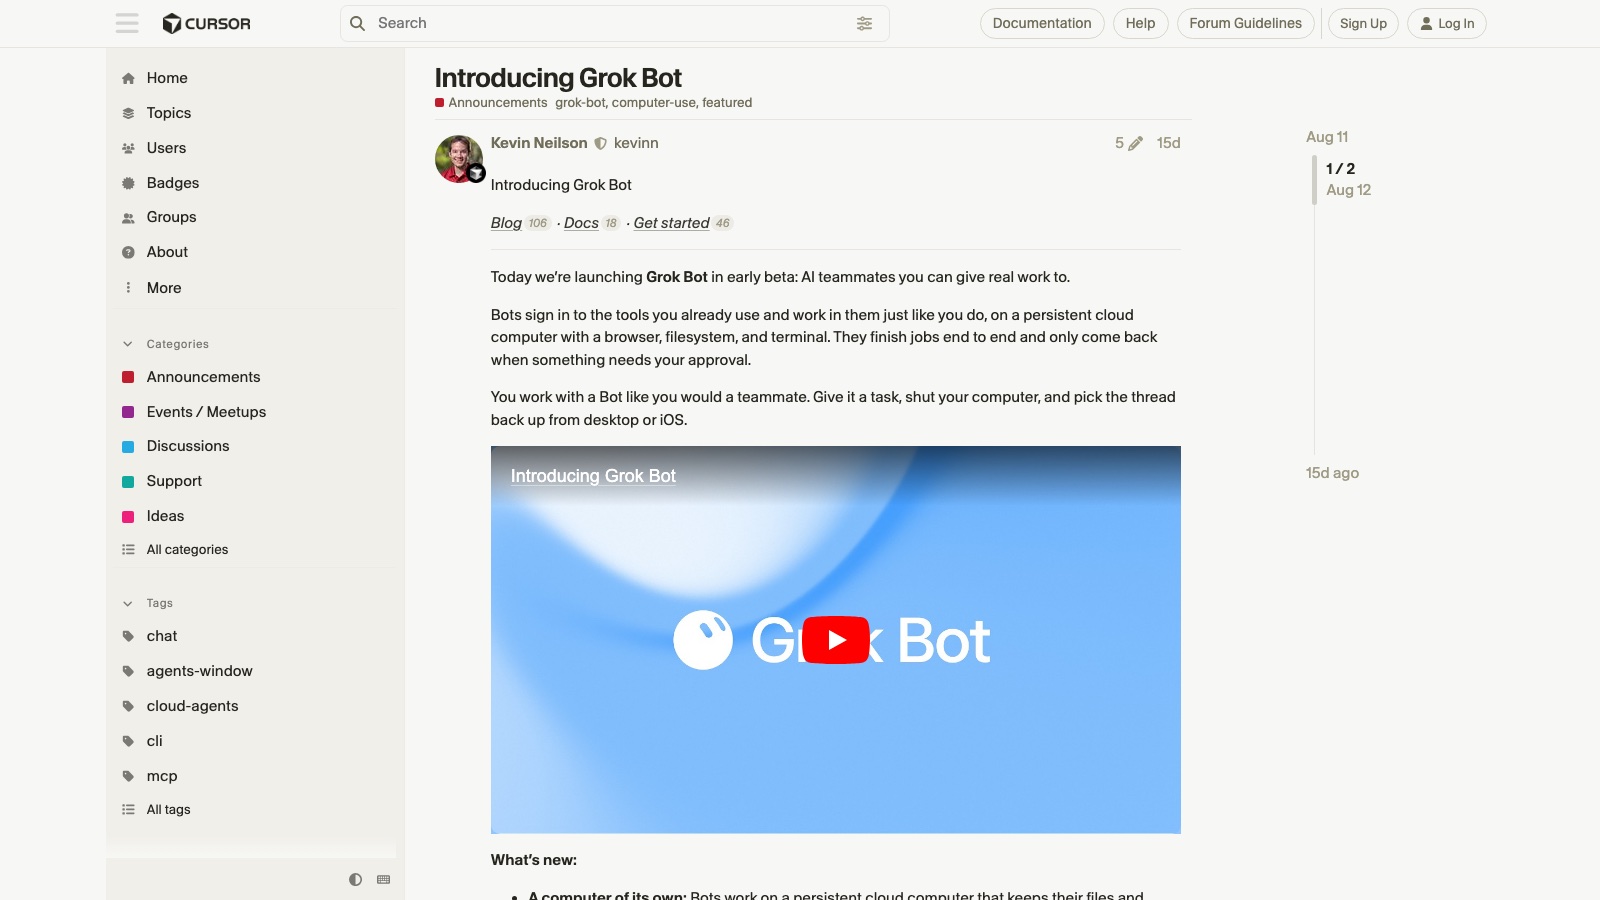The width and height of the screenshot is (1600, 900).
Task: Open the Documentation link
Action: [1042, 23]
